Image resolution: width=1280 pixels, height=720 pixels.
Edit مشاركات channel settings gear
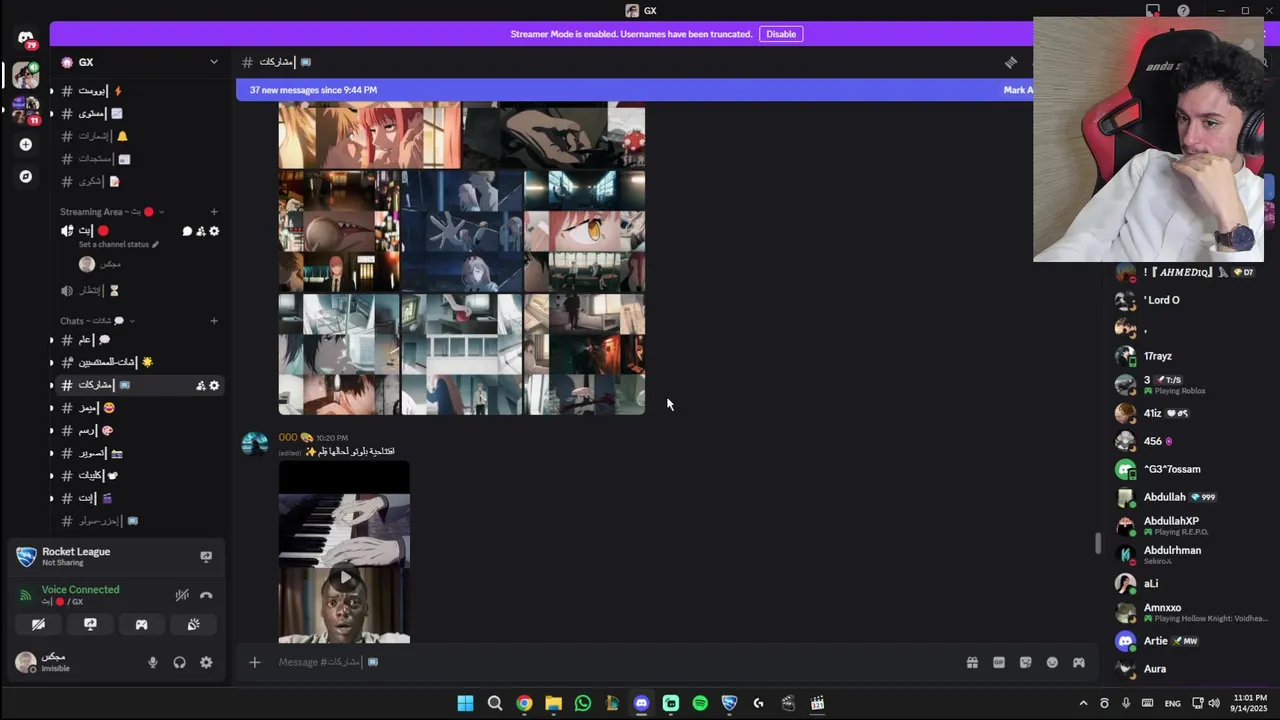point(213,385)
